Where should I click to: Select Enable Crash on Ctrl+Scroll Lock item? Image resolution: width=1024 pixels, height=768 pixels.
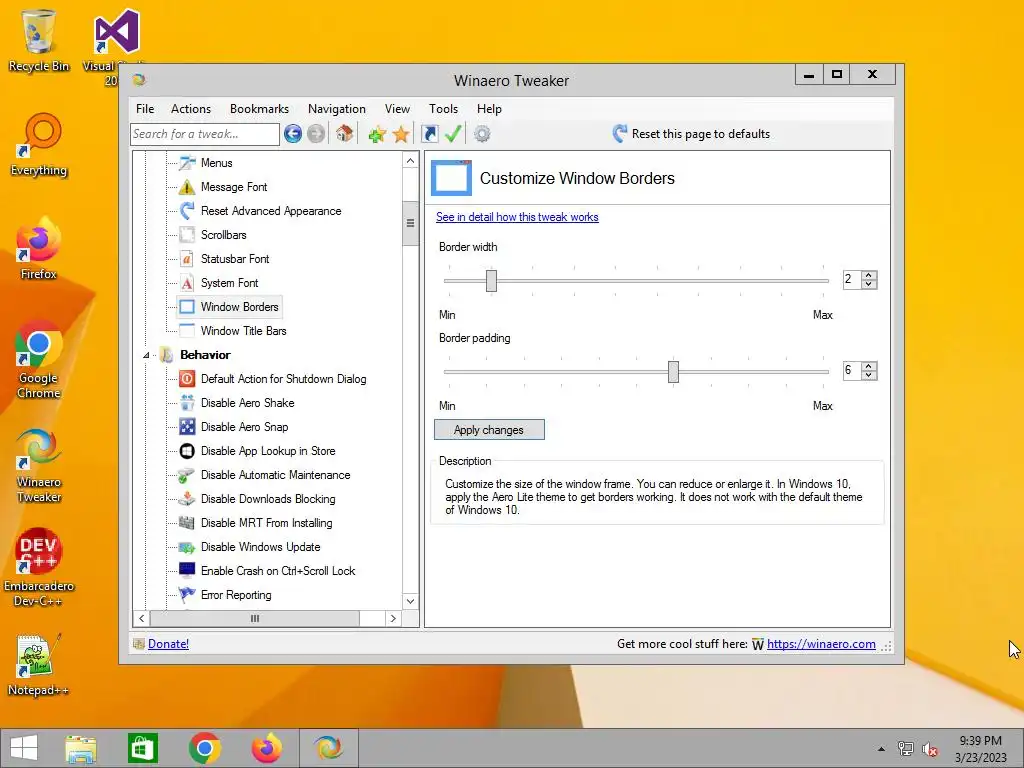278,571
